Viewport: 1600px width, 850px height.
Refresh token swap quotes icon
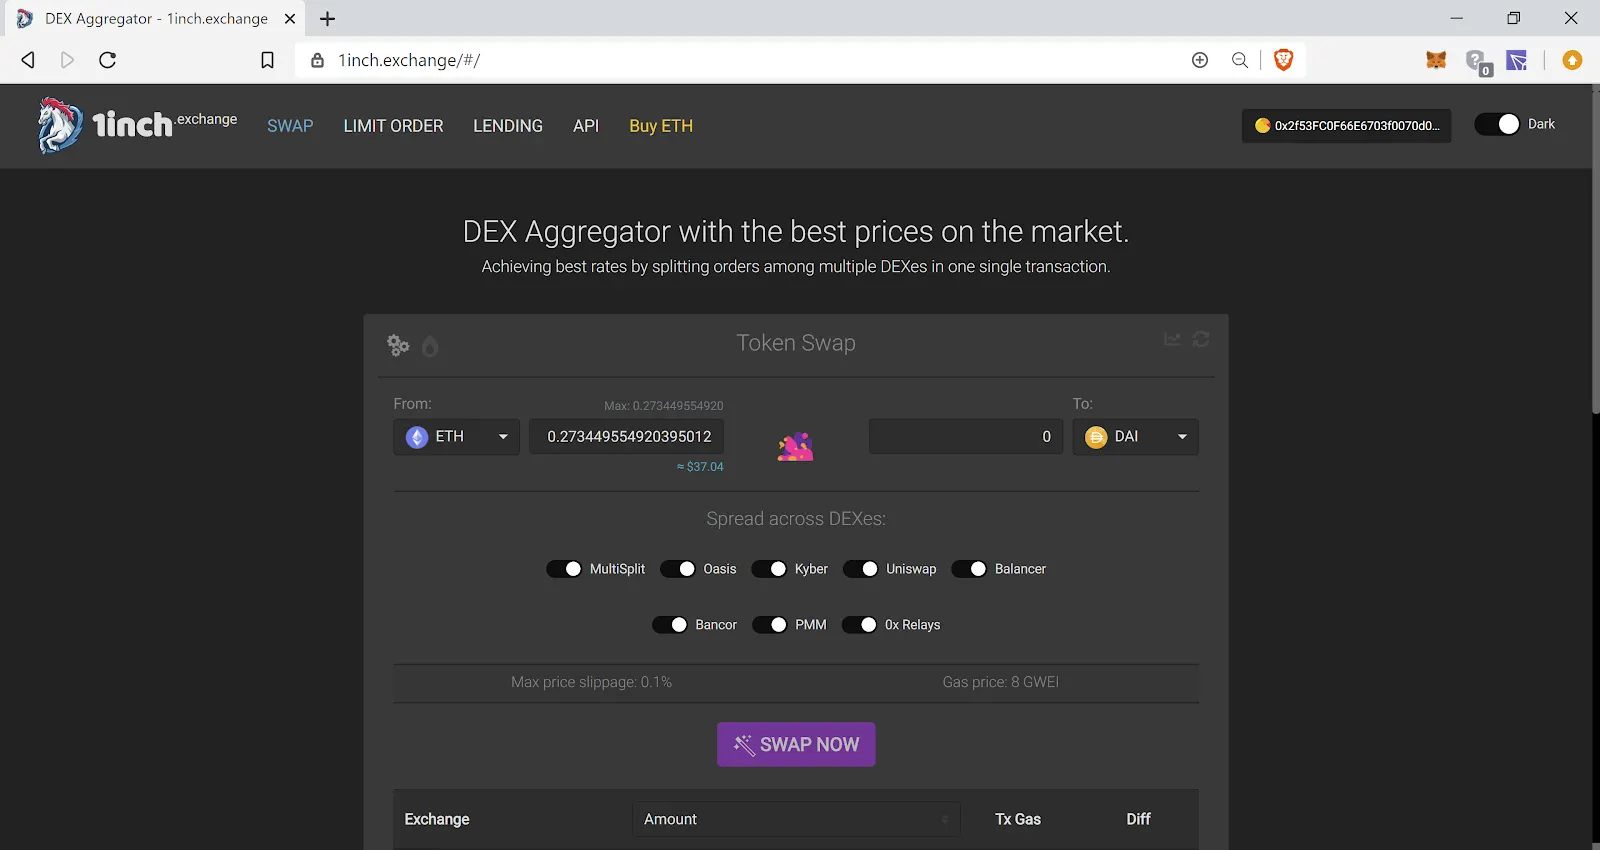coord(1201,340)
